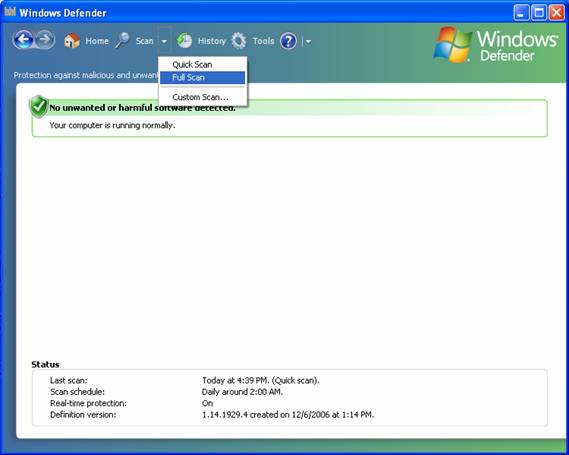Click the Tools toolbar label
Image resolution: width=569 pixels, height=455 pixels.
[263, 41]
